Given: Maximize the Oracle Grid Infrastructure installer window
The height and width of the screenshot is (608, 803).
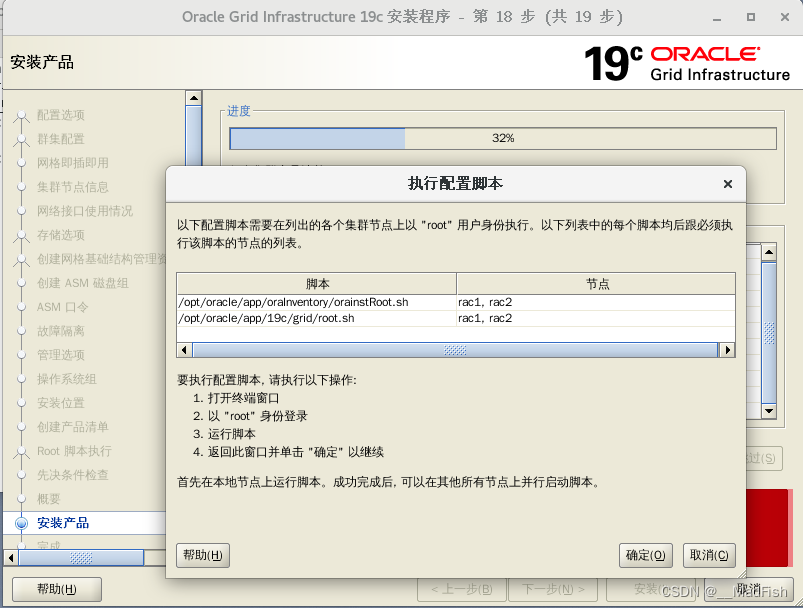Looking at the screenshot, I should [751, 17].
